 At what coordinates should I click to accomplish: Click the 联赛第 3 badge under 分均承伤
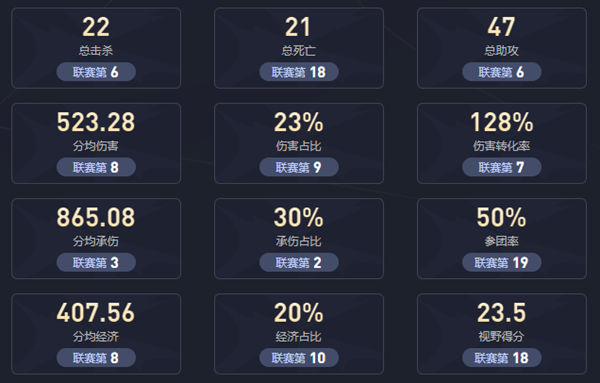coord(96,262)
